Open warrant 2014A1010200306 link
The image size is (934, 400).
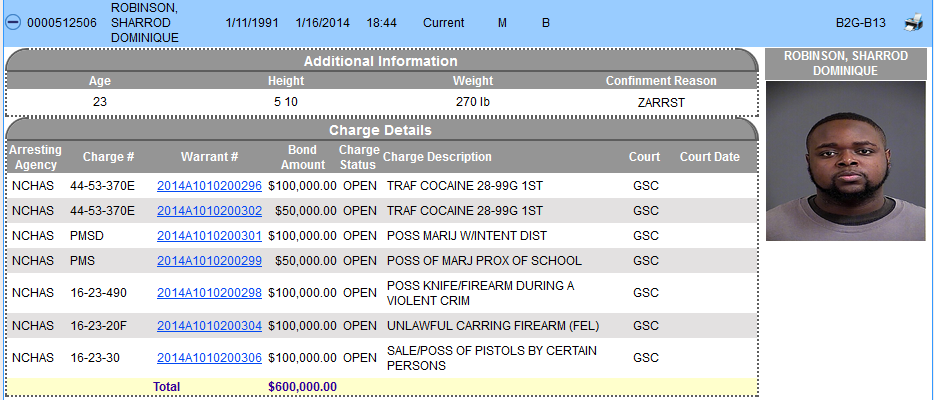[x=209, y=358]
